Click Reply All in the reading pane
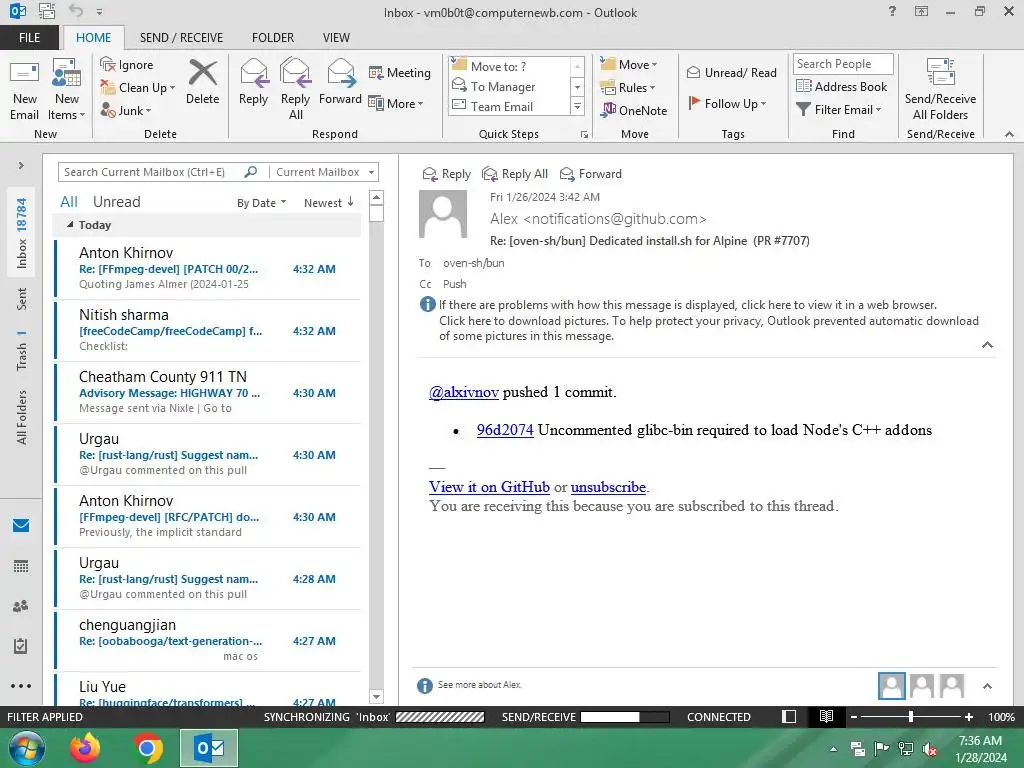The width and height of the screenshot is (1024, 768). (515, 174)
